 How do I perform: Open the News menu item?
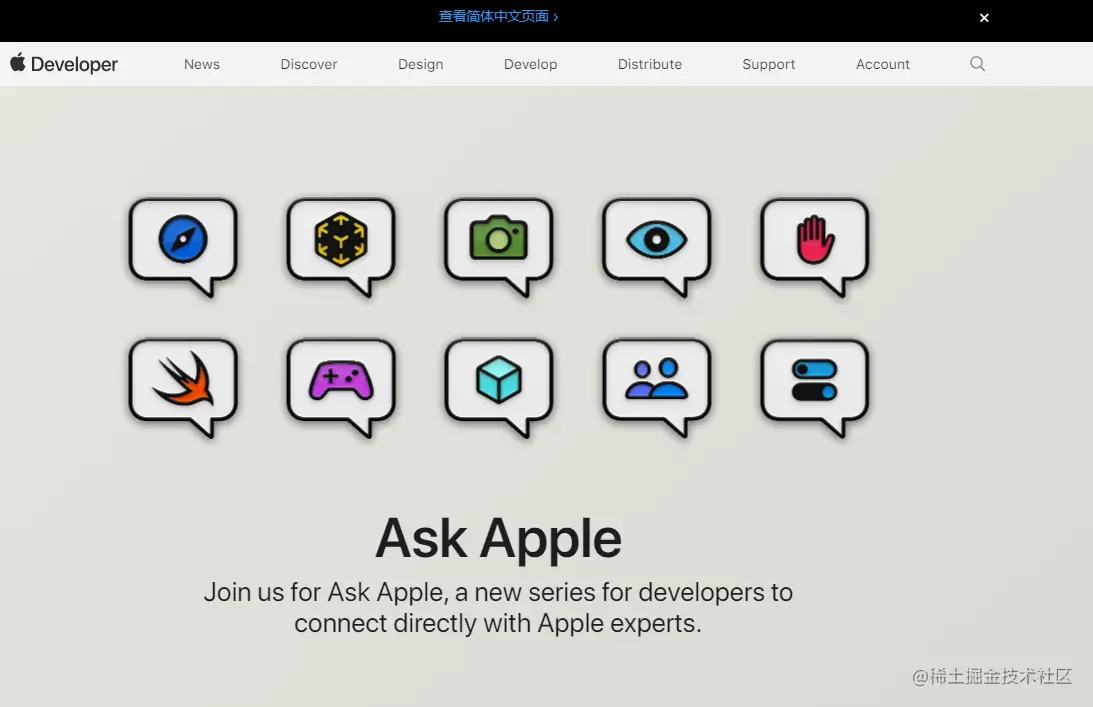tap(201, 64)
